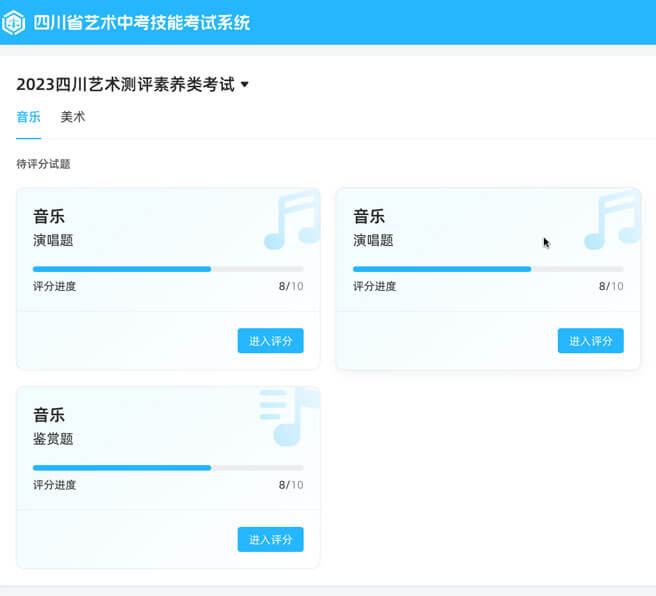Image resolution: width=656 pixels, height=596 pixels.
Task: Click 进入评分 on the 鉴赏题 card
Action: coord(271,539)
